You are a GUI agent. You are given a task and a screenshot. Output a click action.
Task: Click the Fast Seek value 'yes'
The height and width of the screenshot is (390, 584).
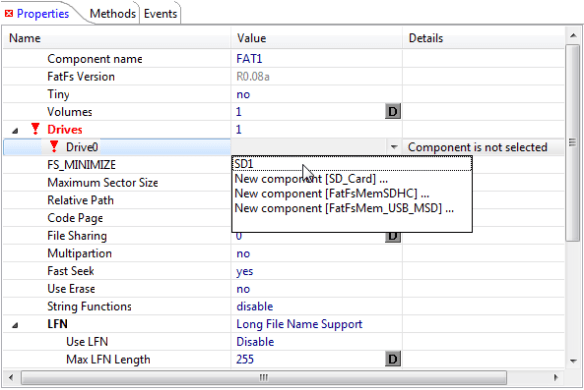245,272
